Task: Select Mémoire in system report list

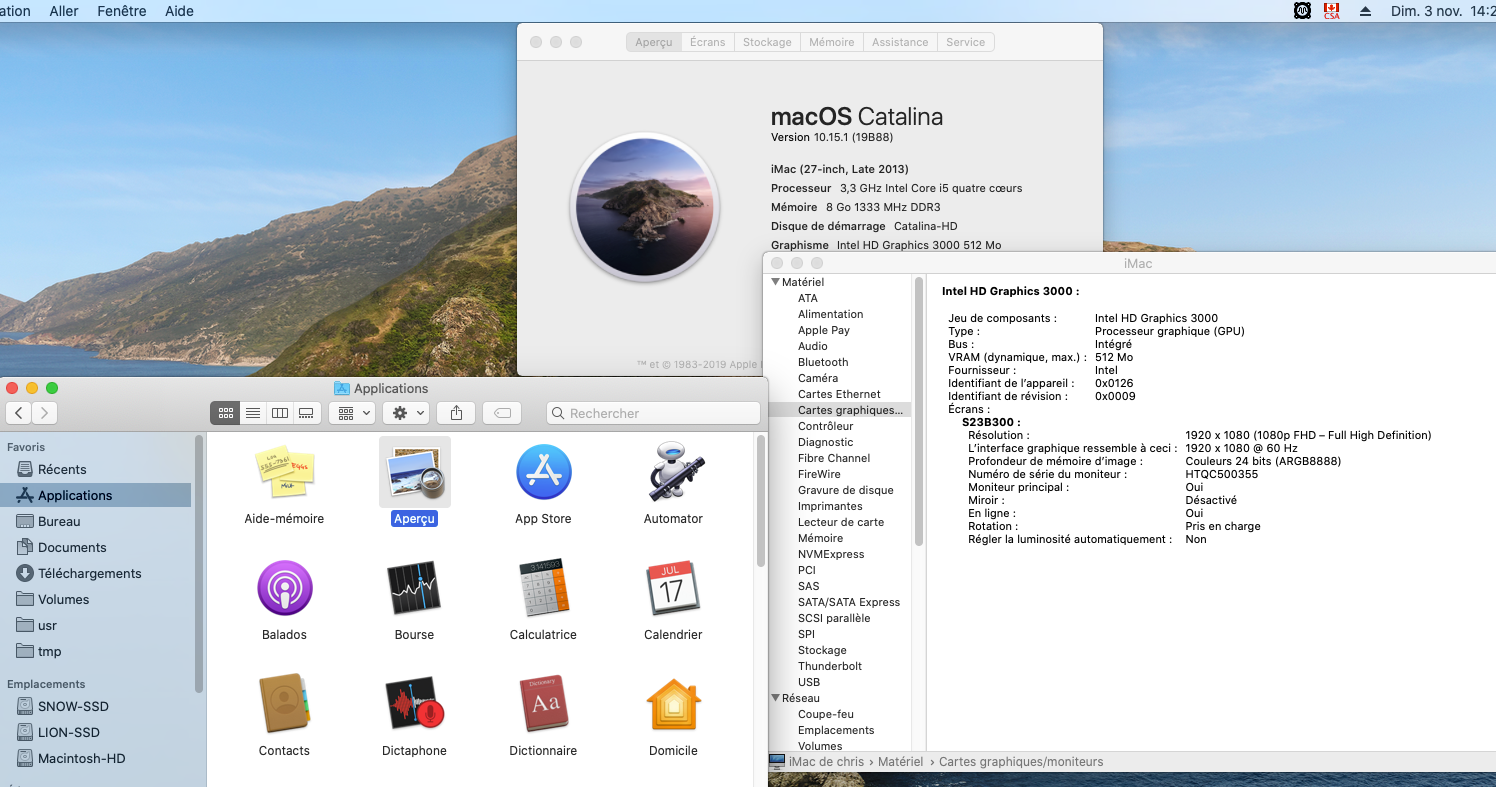Action: pyautogui.click(x=820, y=538)
